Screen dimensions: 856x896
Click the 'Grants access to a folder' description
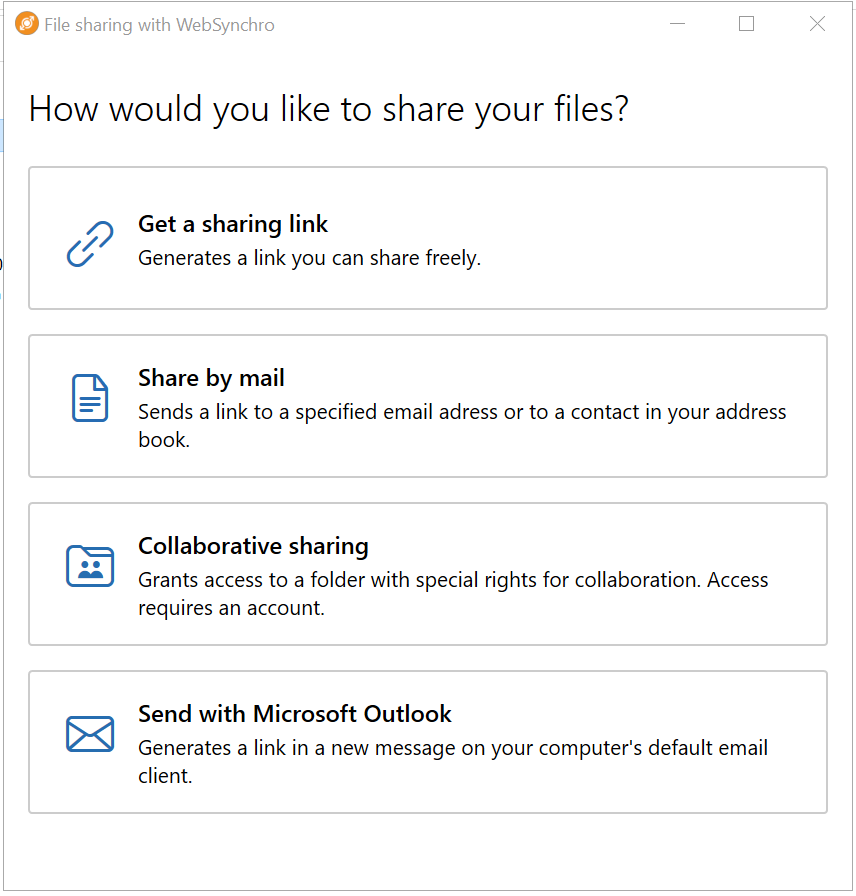coord(453,594)
